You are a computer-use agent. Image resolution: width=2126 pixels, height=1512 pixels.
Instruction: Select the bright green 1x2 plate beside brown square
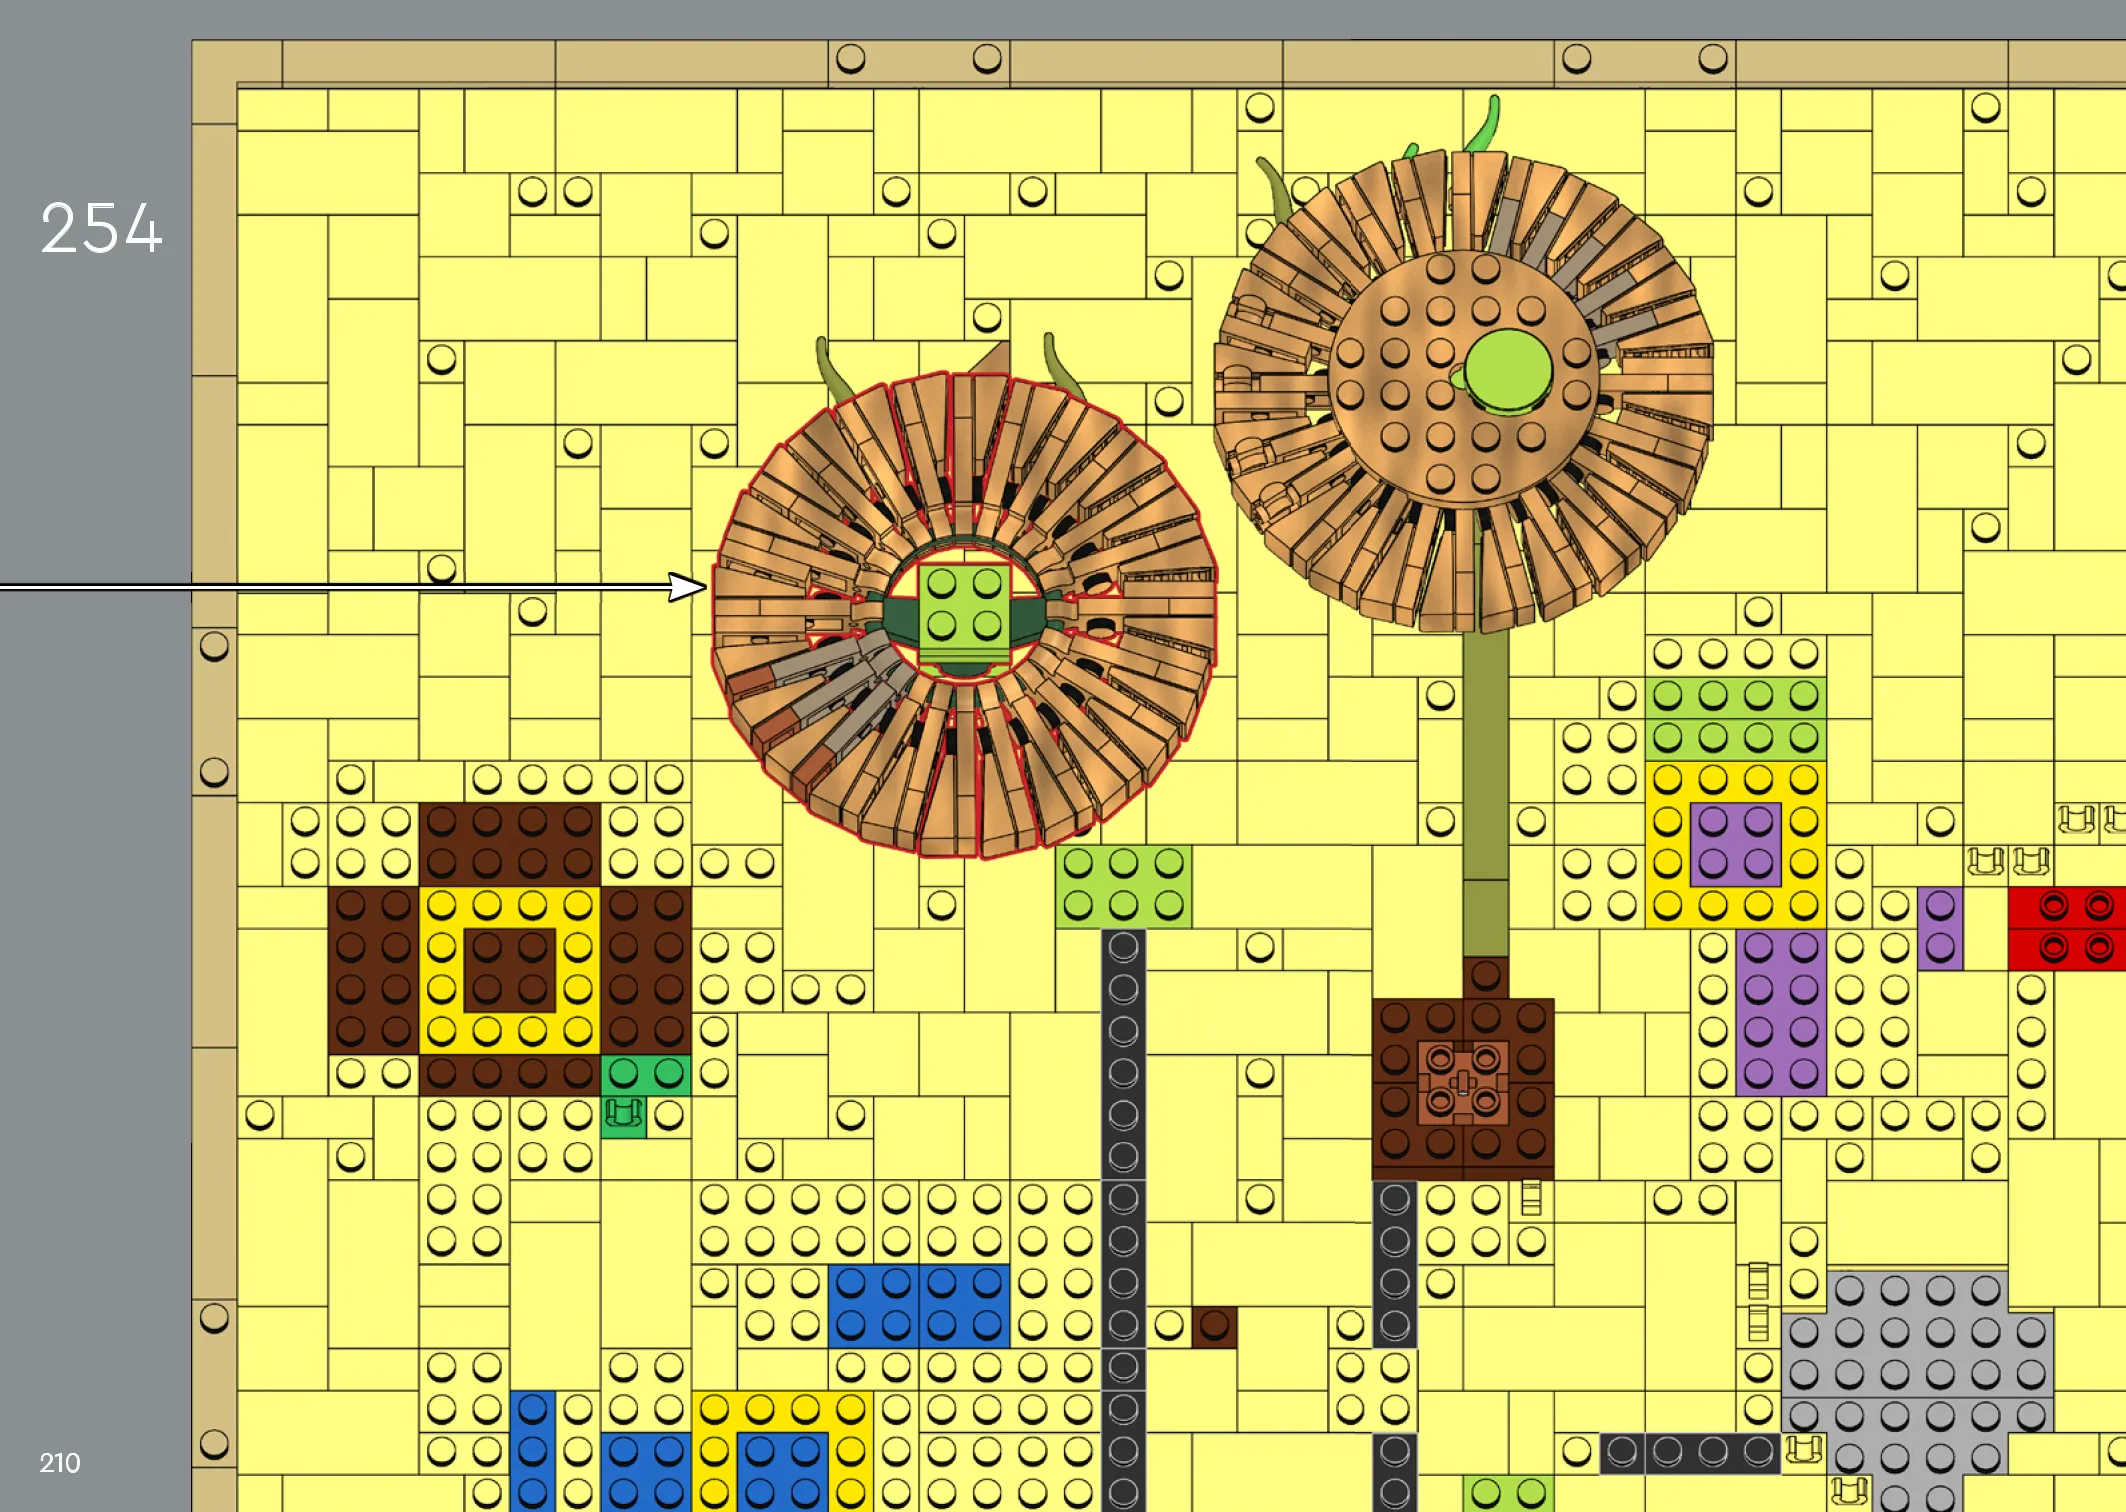(x=646, y=1075)
